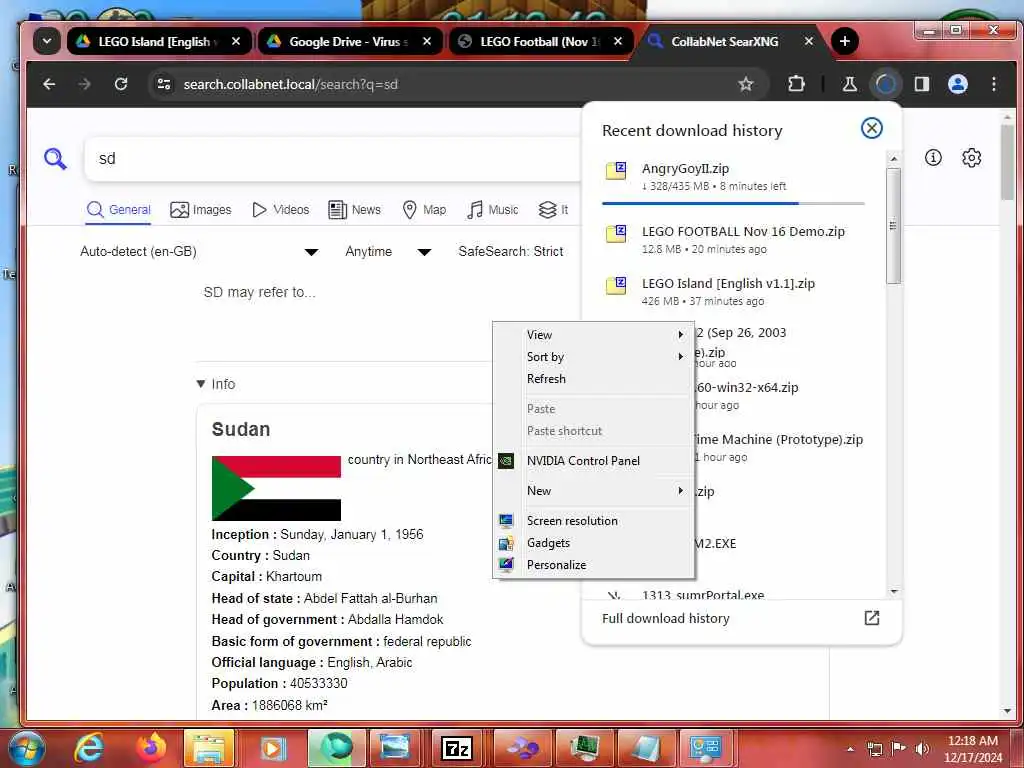Open site information icon in address bar
Image resolution: width=1024 pixels, height=768 pixels.
coord(164,84)
